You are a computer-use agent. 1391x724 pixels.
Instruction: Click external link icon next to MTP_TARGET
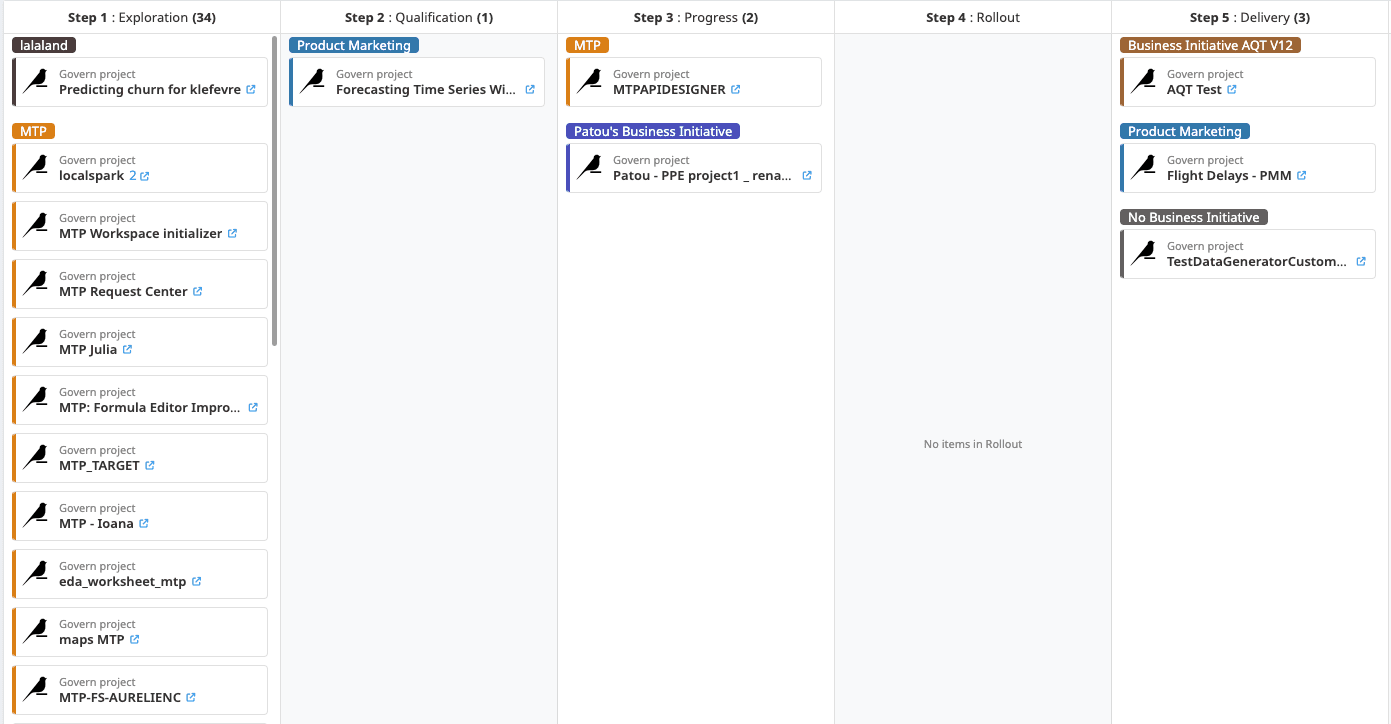point(150,466)
